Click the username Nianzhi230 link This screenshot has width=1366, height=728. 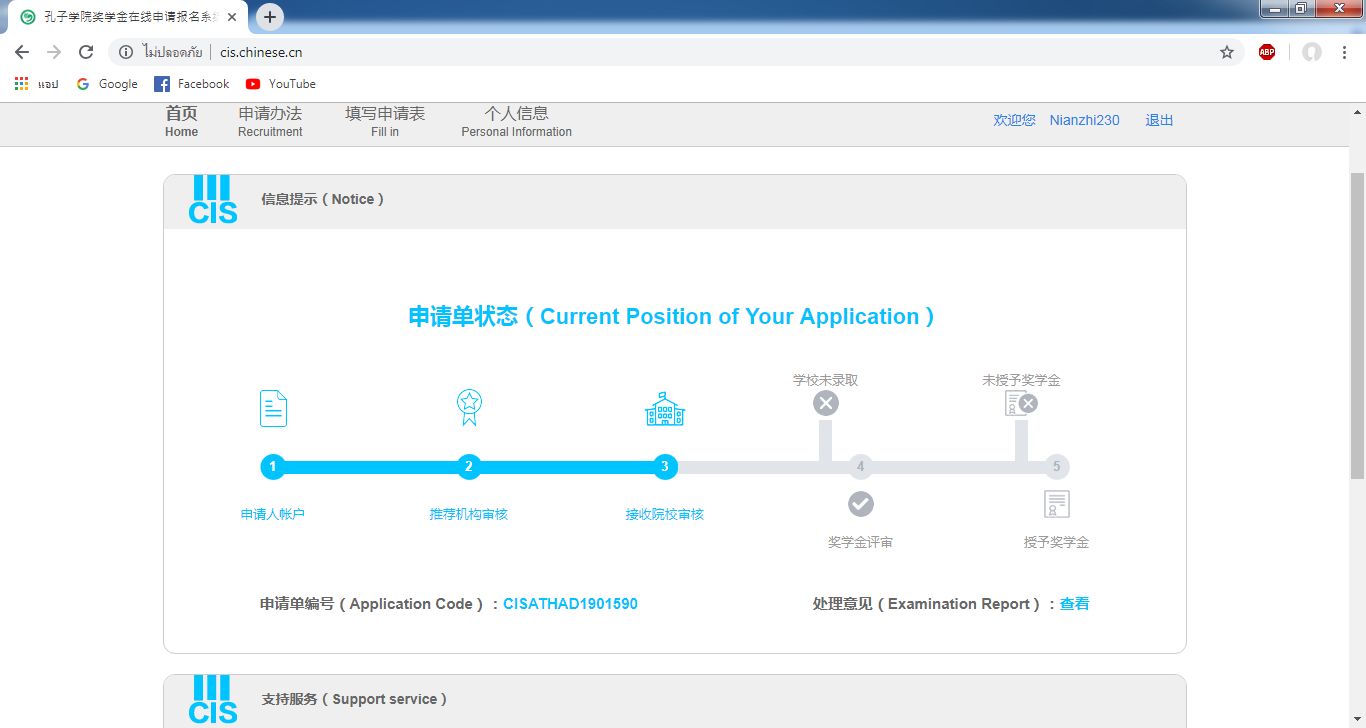1084,120
